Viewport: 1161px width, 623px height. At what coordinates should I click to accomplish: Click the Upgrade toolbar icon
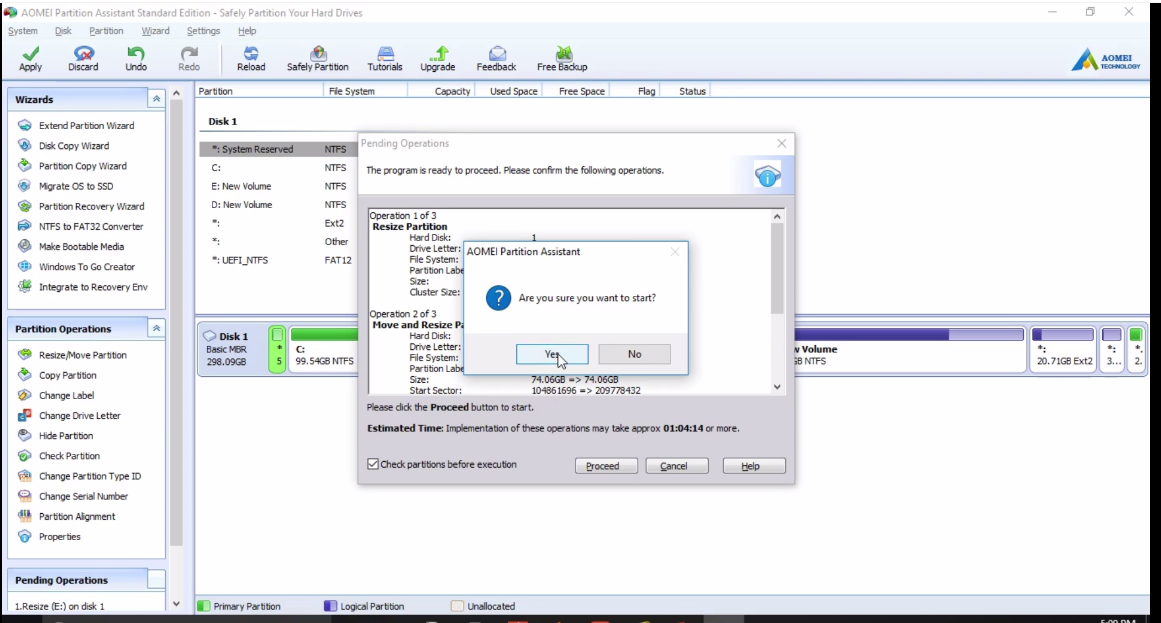point(438,59)
